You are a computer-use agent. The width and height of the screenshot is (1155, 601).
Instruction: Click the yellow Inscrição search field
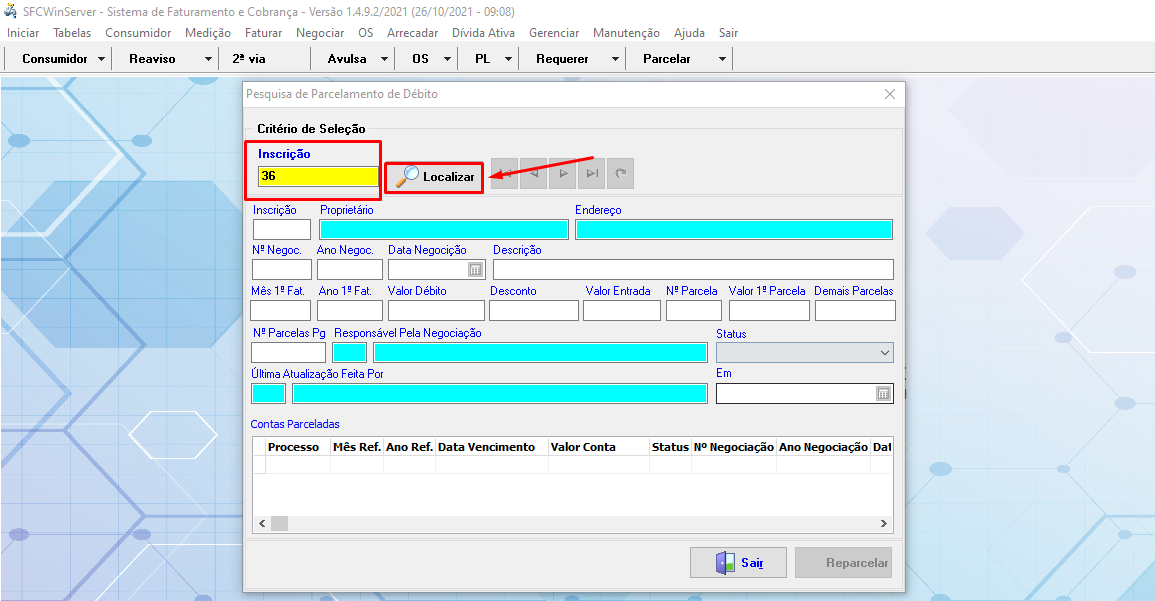(317, 177)
